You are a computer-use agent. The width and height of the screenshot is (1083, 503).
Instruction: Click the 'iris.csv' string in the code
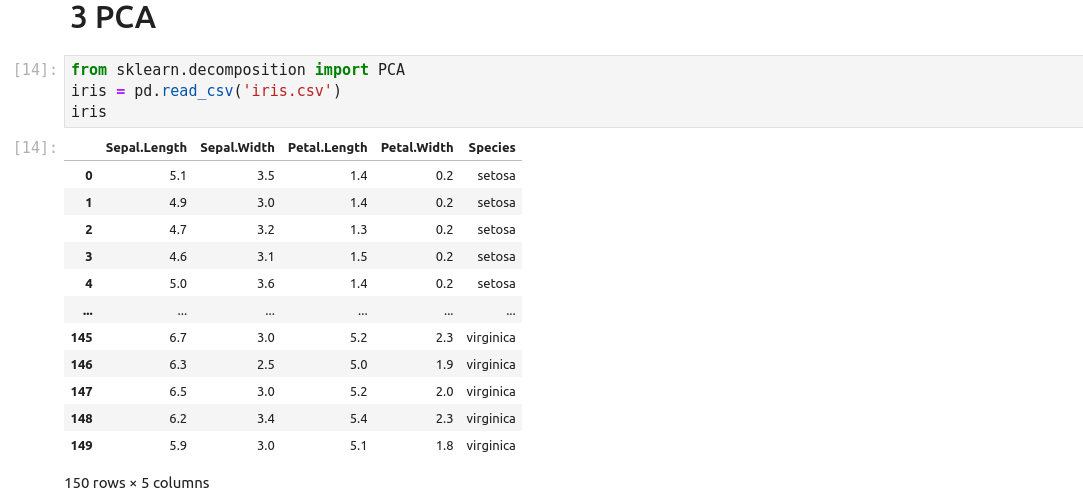[287, 91]
